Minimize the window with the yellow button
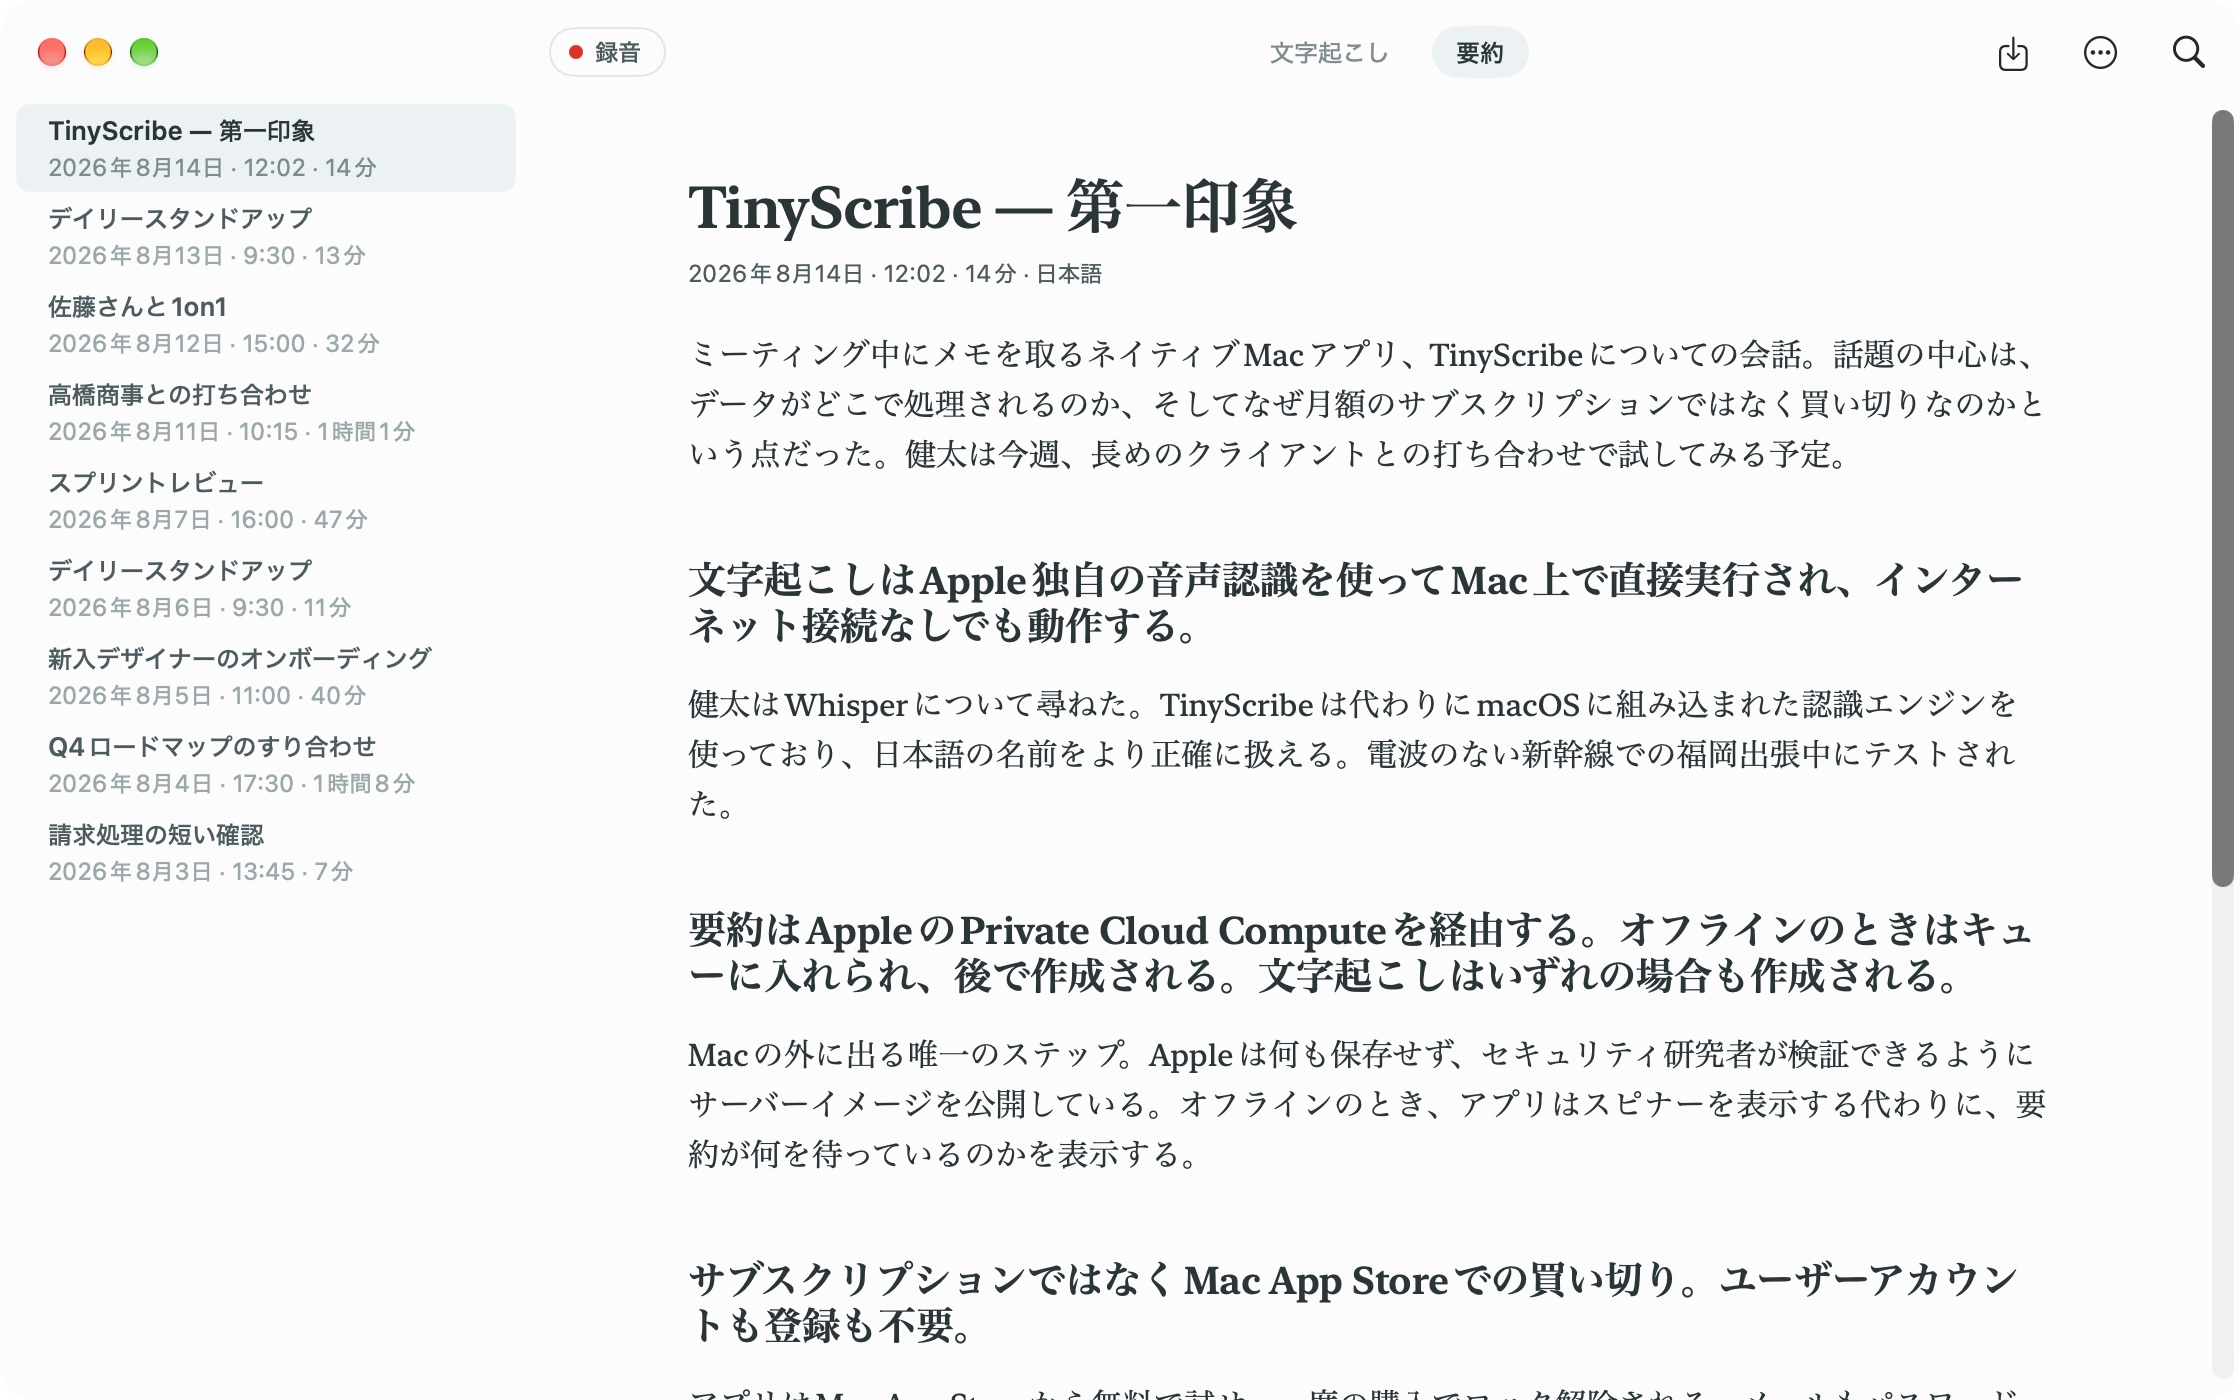 pyautogui.click(x=98, y=52)
